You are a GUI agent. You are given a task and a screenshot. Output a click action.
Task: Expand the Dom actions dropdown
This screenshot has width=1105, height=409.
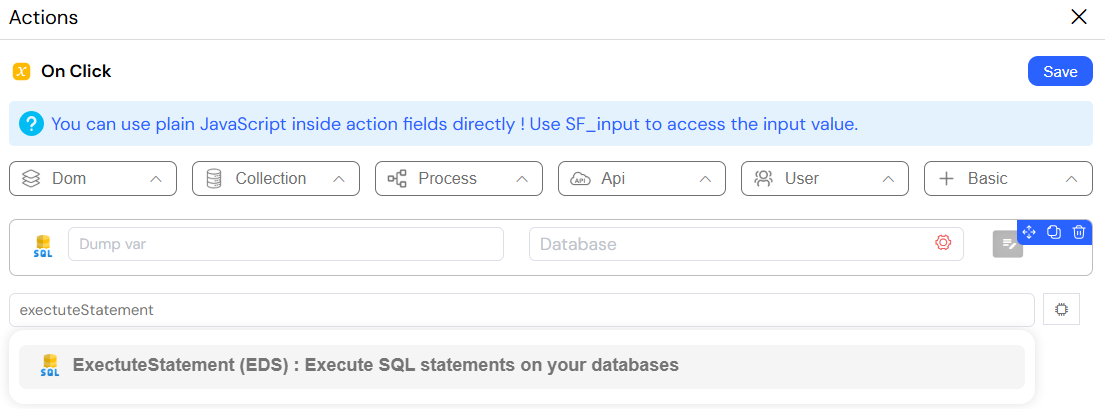click(x=93, y=178)
